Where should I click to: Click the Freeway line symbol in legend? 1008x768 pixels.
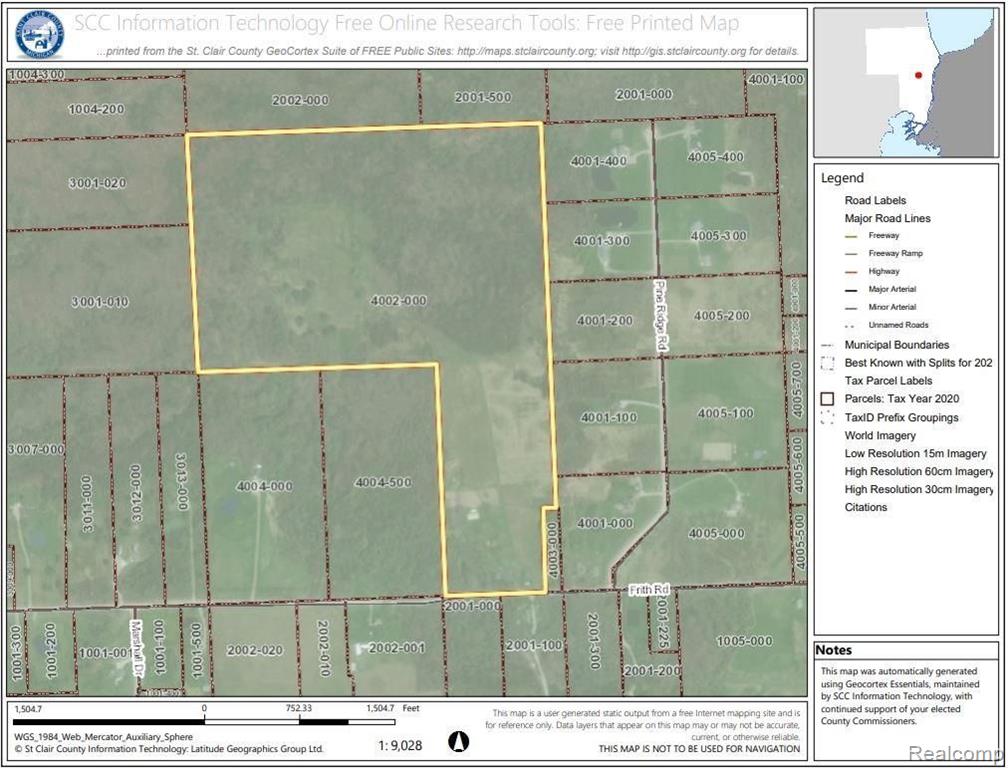[851, 236]
